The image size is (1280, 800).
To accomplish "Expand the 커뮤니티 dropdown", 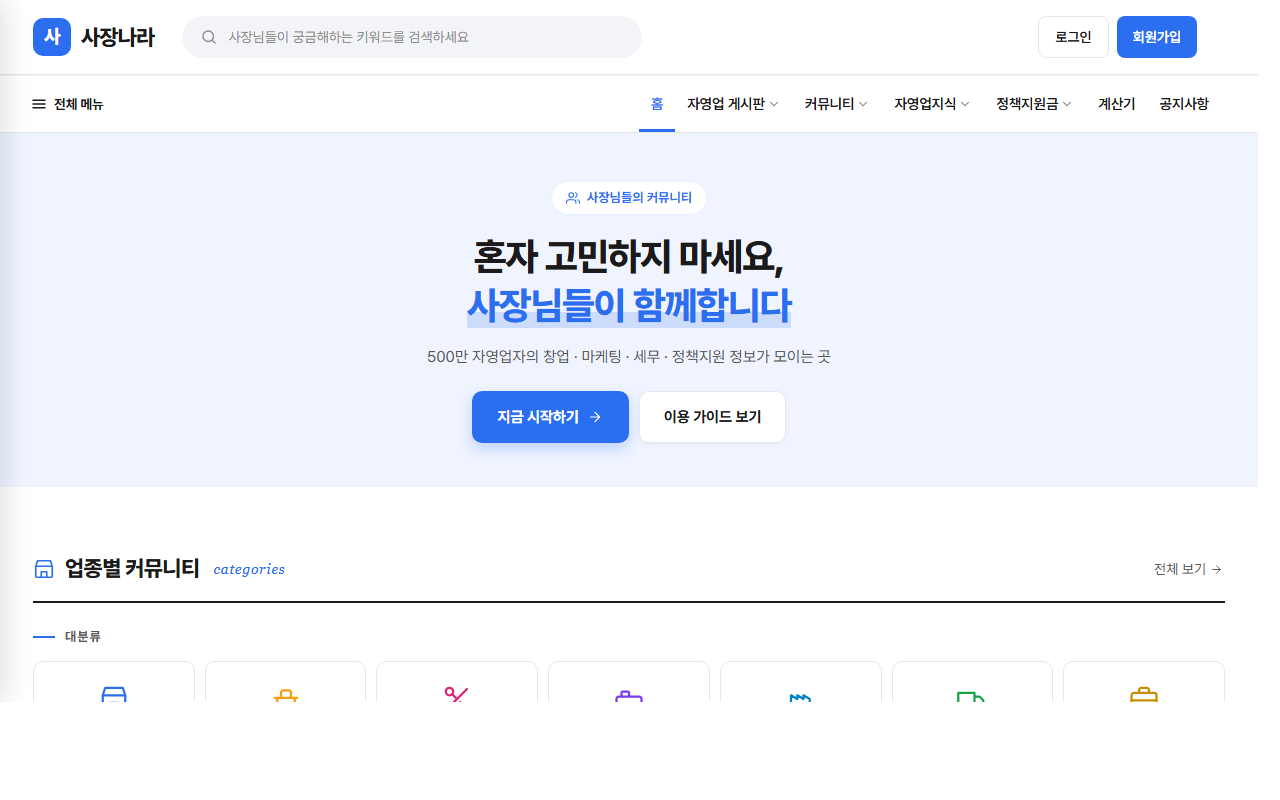I will pyautogui.click(x=834, y=103).
